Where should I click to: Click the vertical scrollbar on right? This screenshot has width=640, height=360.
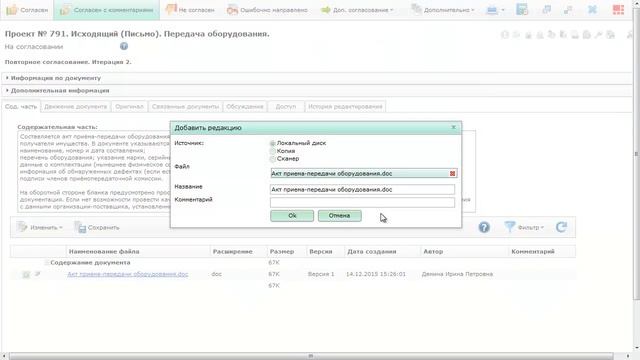636,155
